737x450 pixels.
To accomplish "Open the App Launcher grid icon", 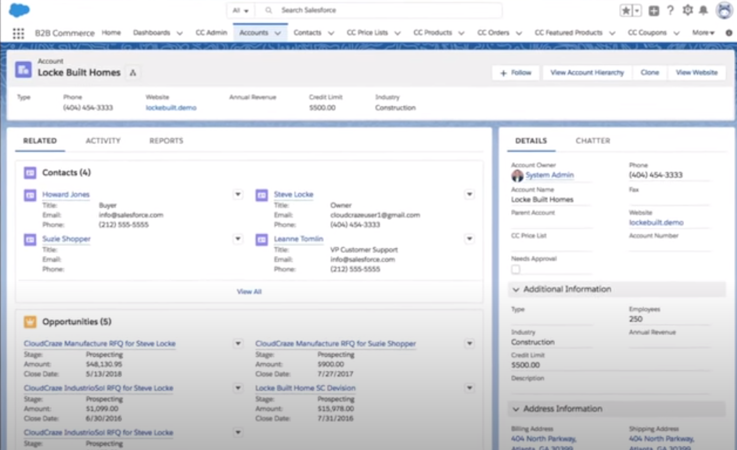I will [18, 33].
